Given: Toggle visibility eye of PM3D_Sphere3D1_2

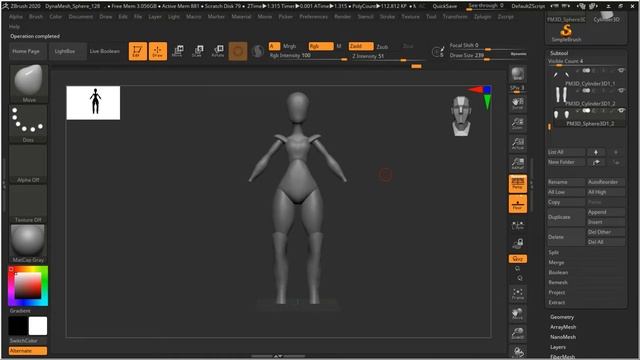Looking at the screenshot, I should pos(621,110).
